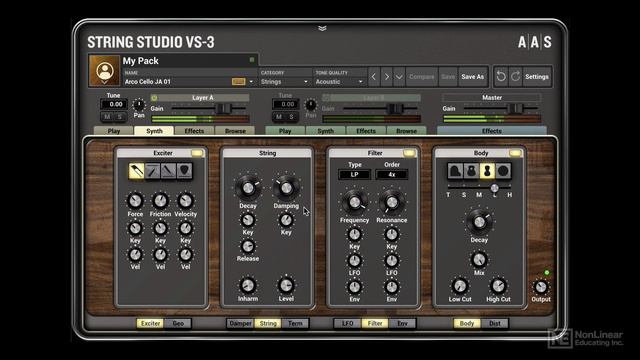Screen dimensions: 640x360
Task: Toggle Layer A power button
Action: coord(154,98)
